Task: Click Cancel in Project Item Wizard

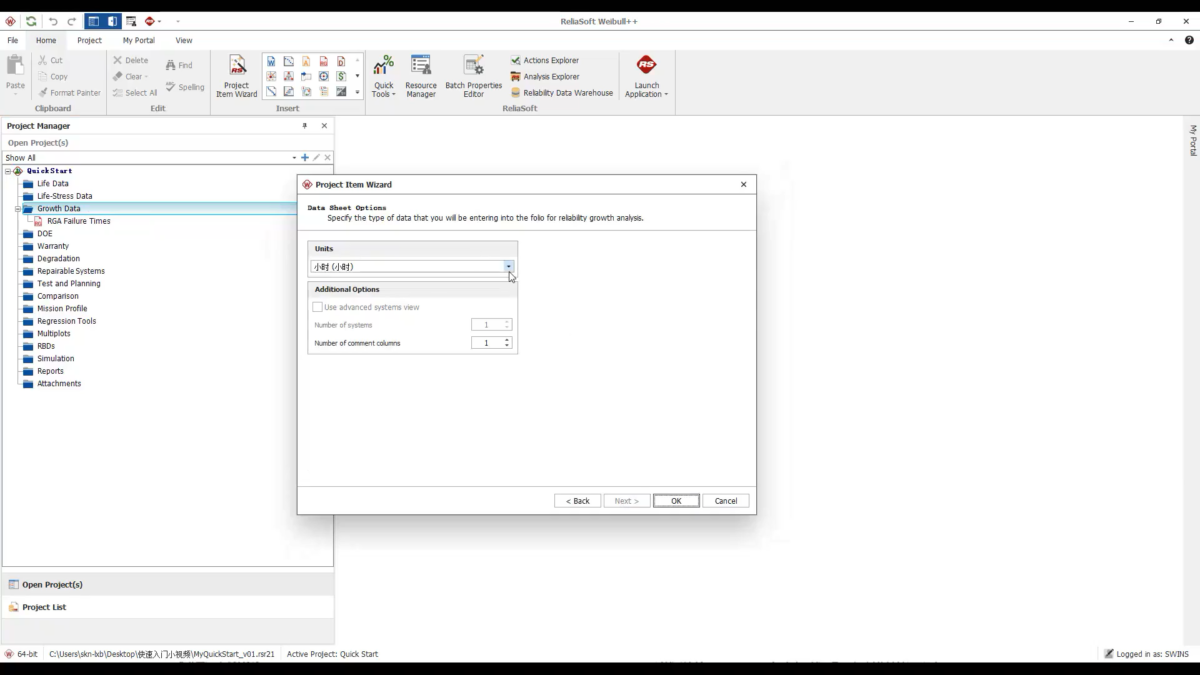Action: [726, 501]
